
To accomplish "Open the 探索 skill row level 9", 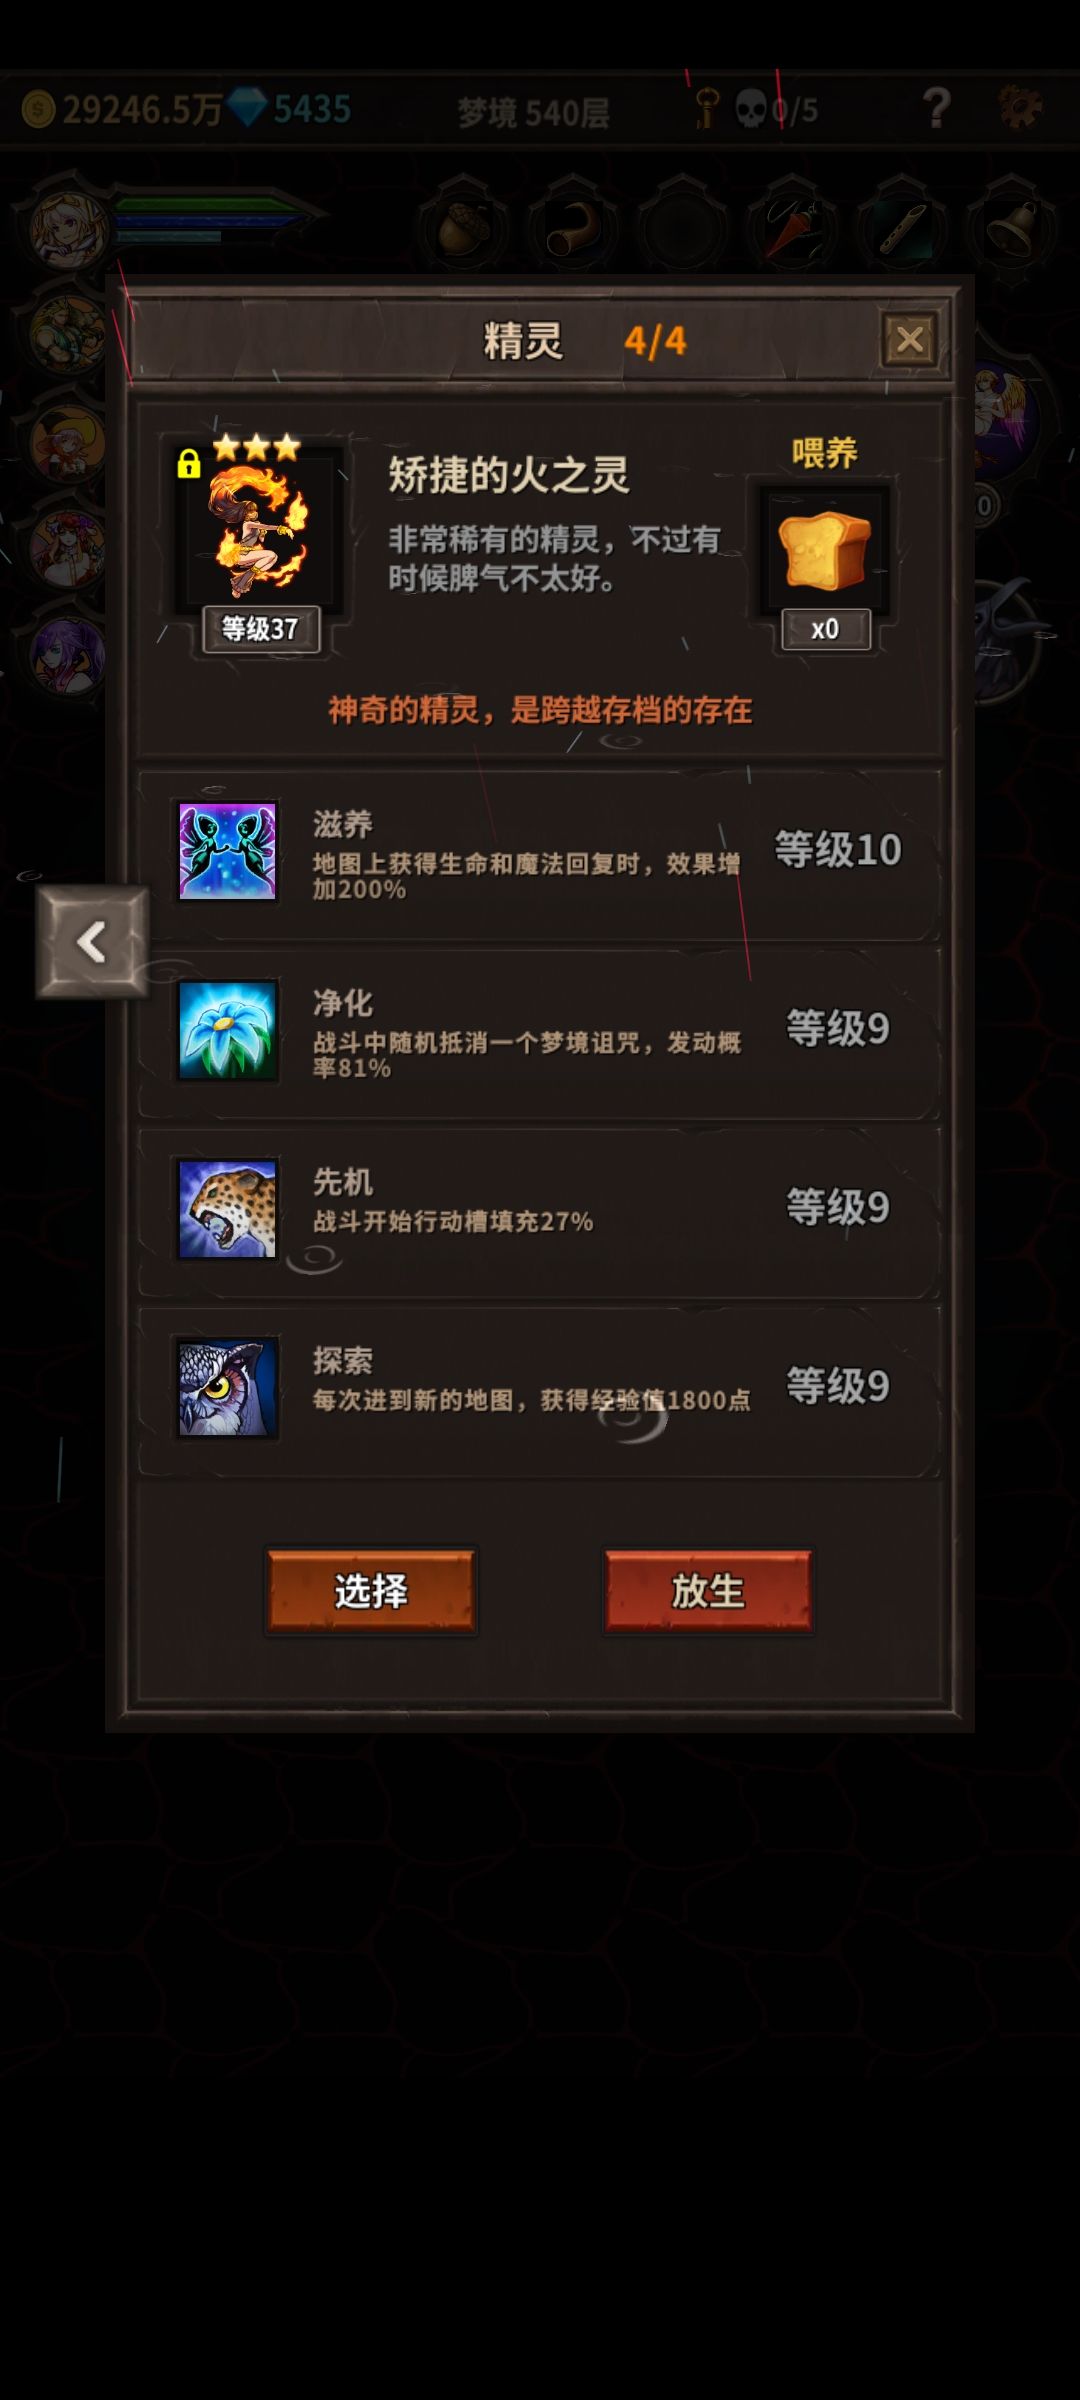I will (540, 1391).
